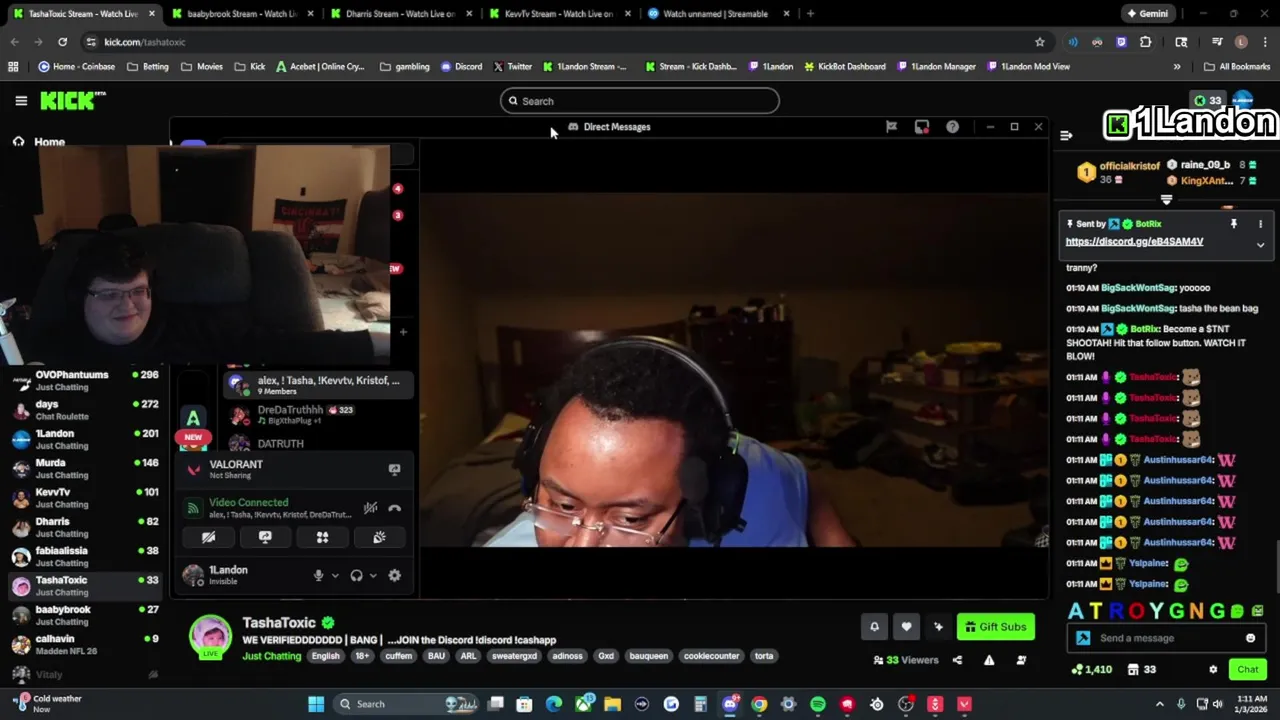This screenshot has width=1280, height=720.
Task: Expand microphone input options arrow in Discord
Action: click(x=335, y=575)
